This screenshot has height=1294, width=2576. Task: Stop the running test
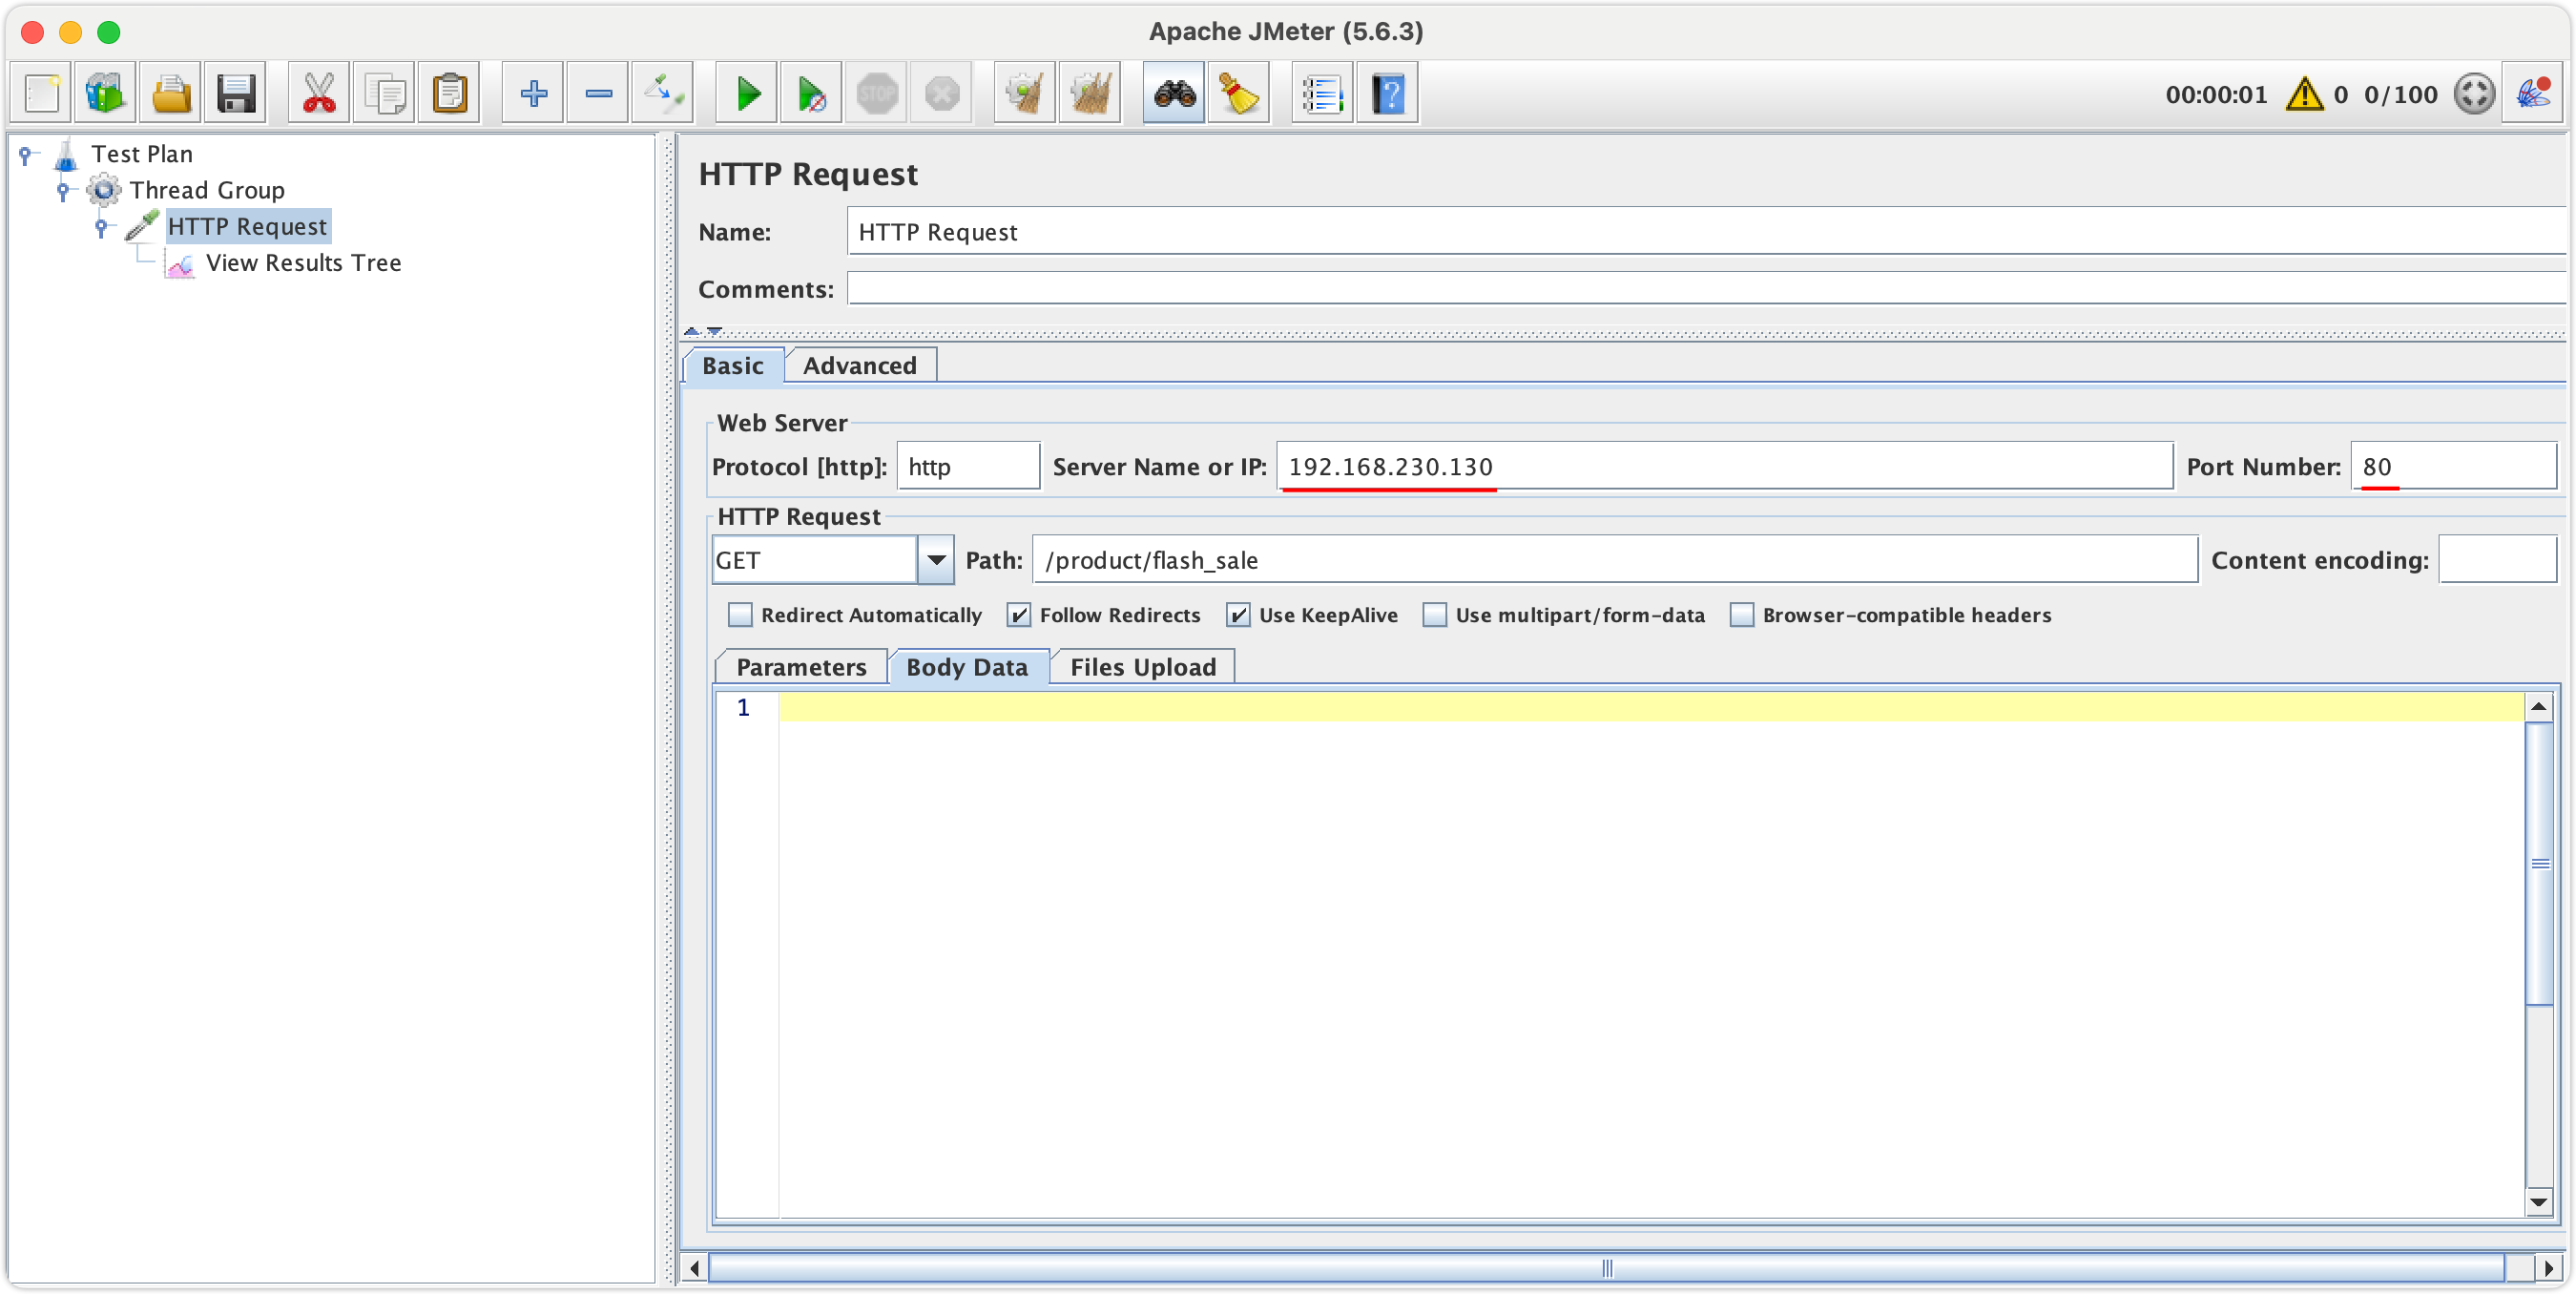coord(876,92)
